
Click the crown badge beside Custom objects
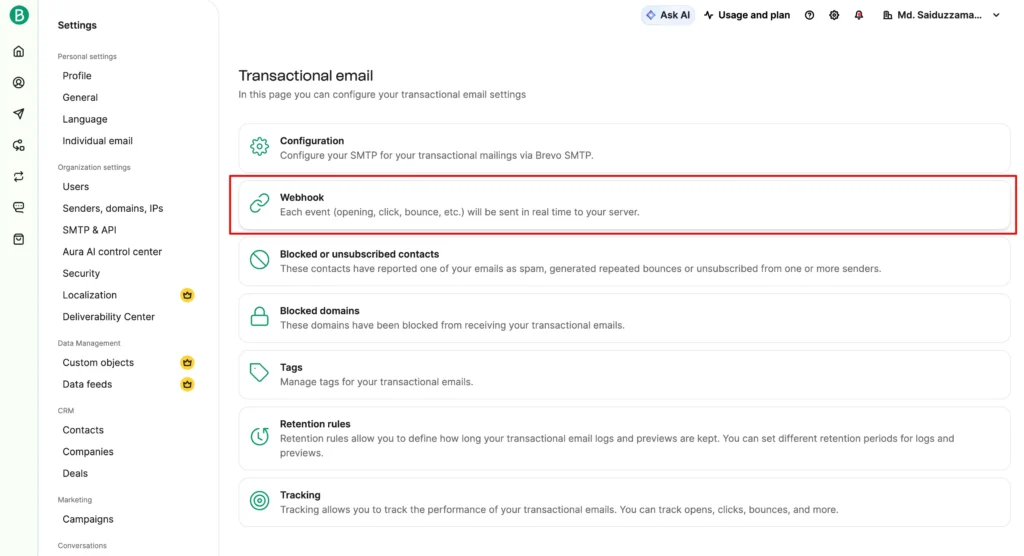click(x=187, y=363)
